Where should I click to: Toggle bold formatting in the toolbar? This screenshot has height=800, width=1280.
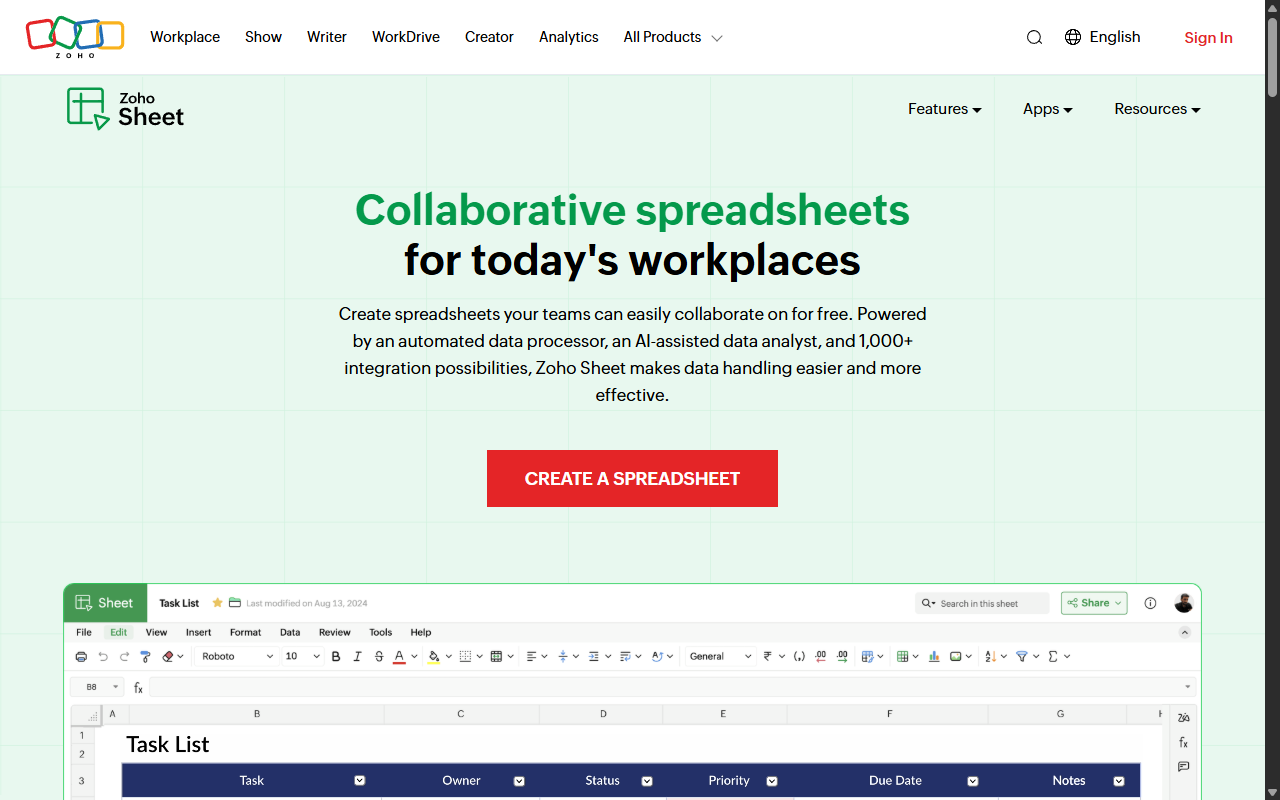[336, 656]
